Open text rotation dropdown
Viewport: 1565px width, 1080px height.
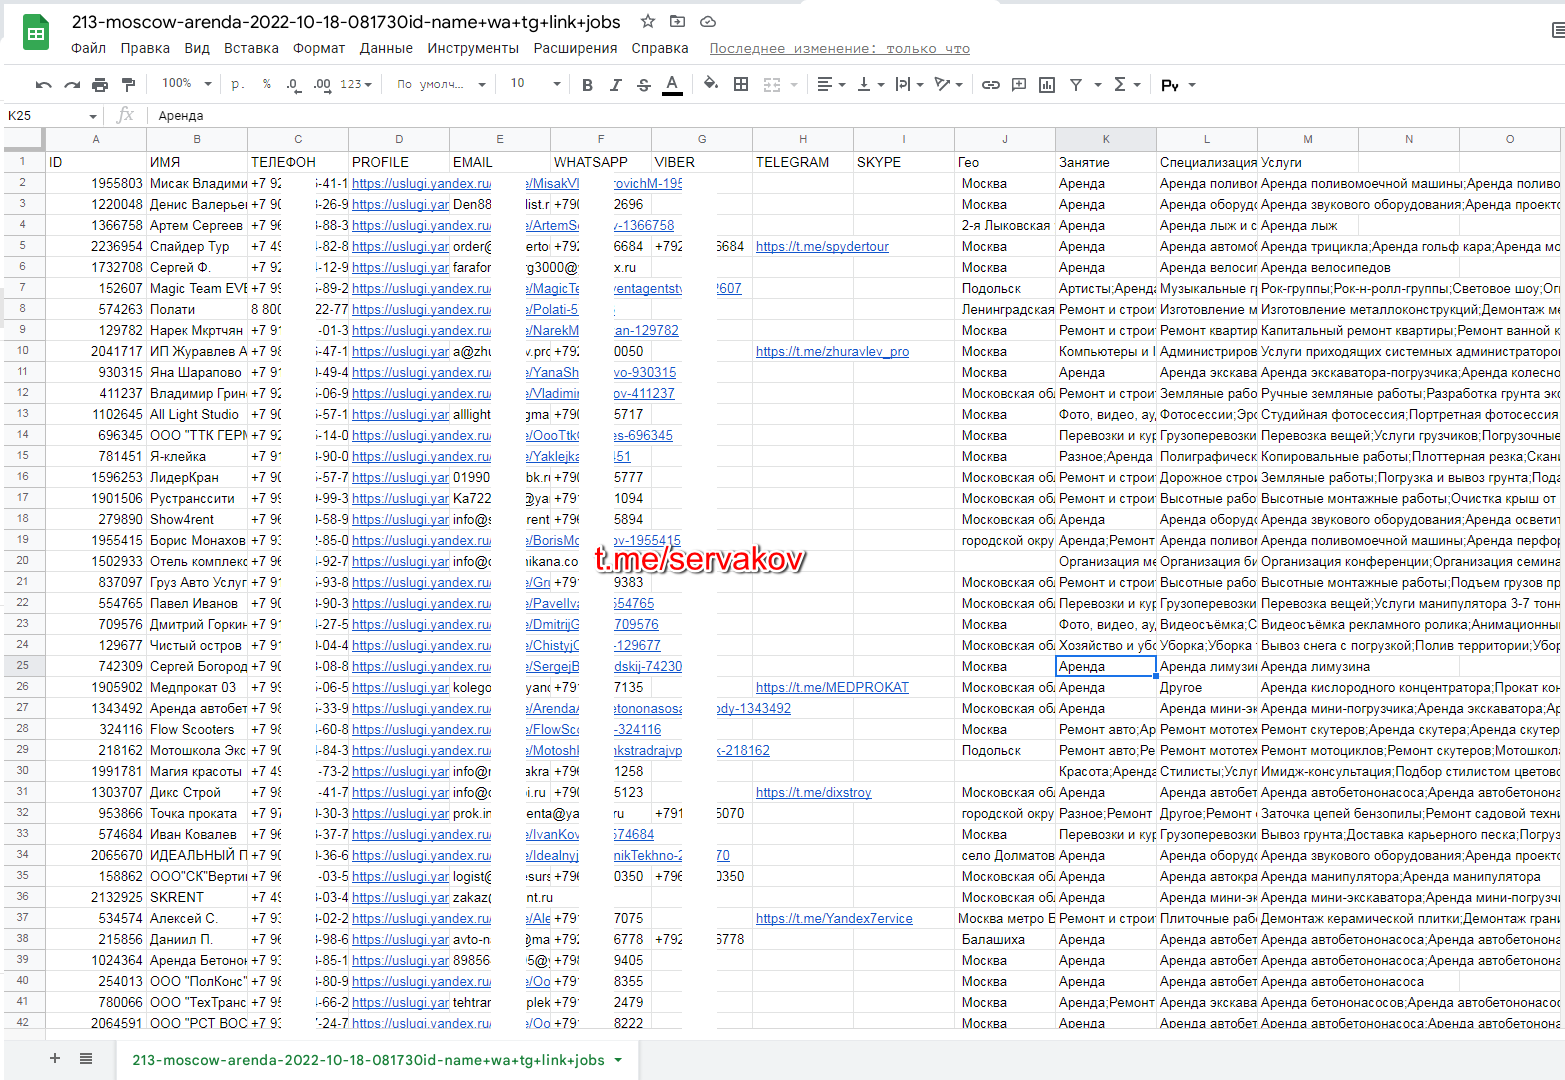pos(948,84)
